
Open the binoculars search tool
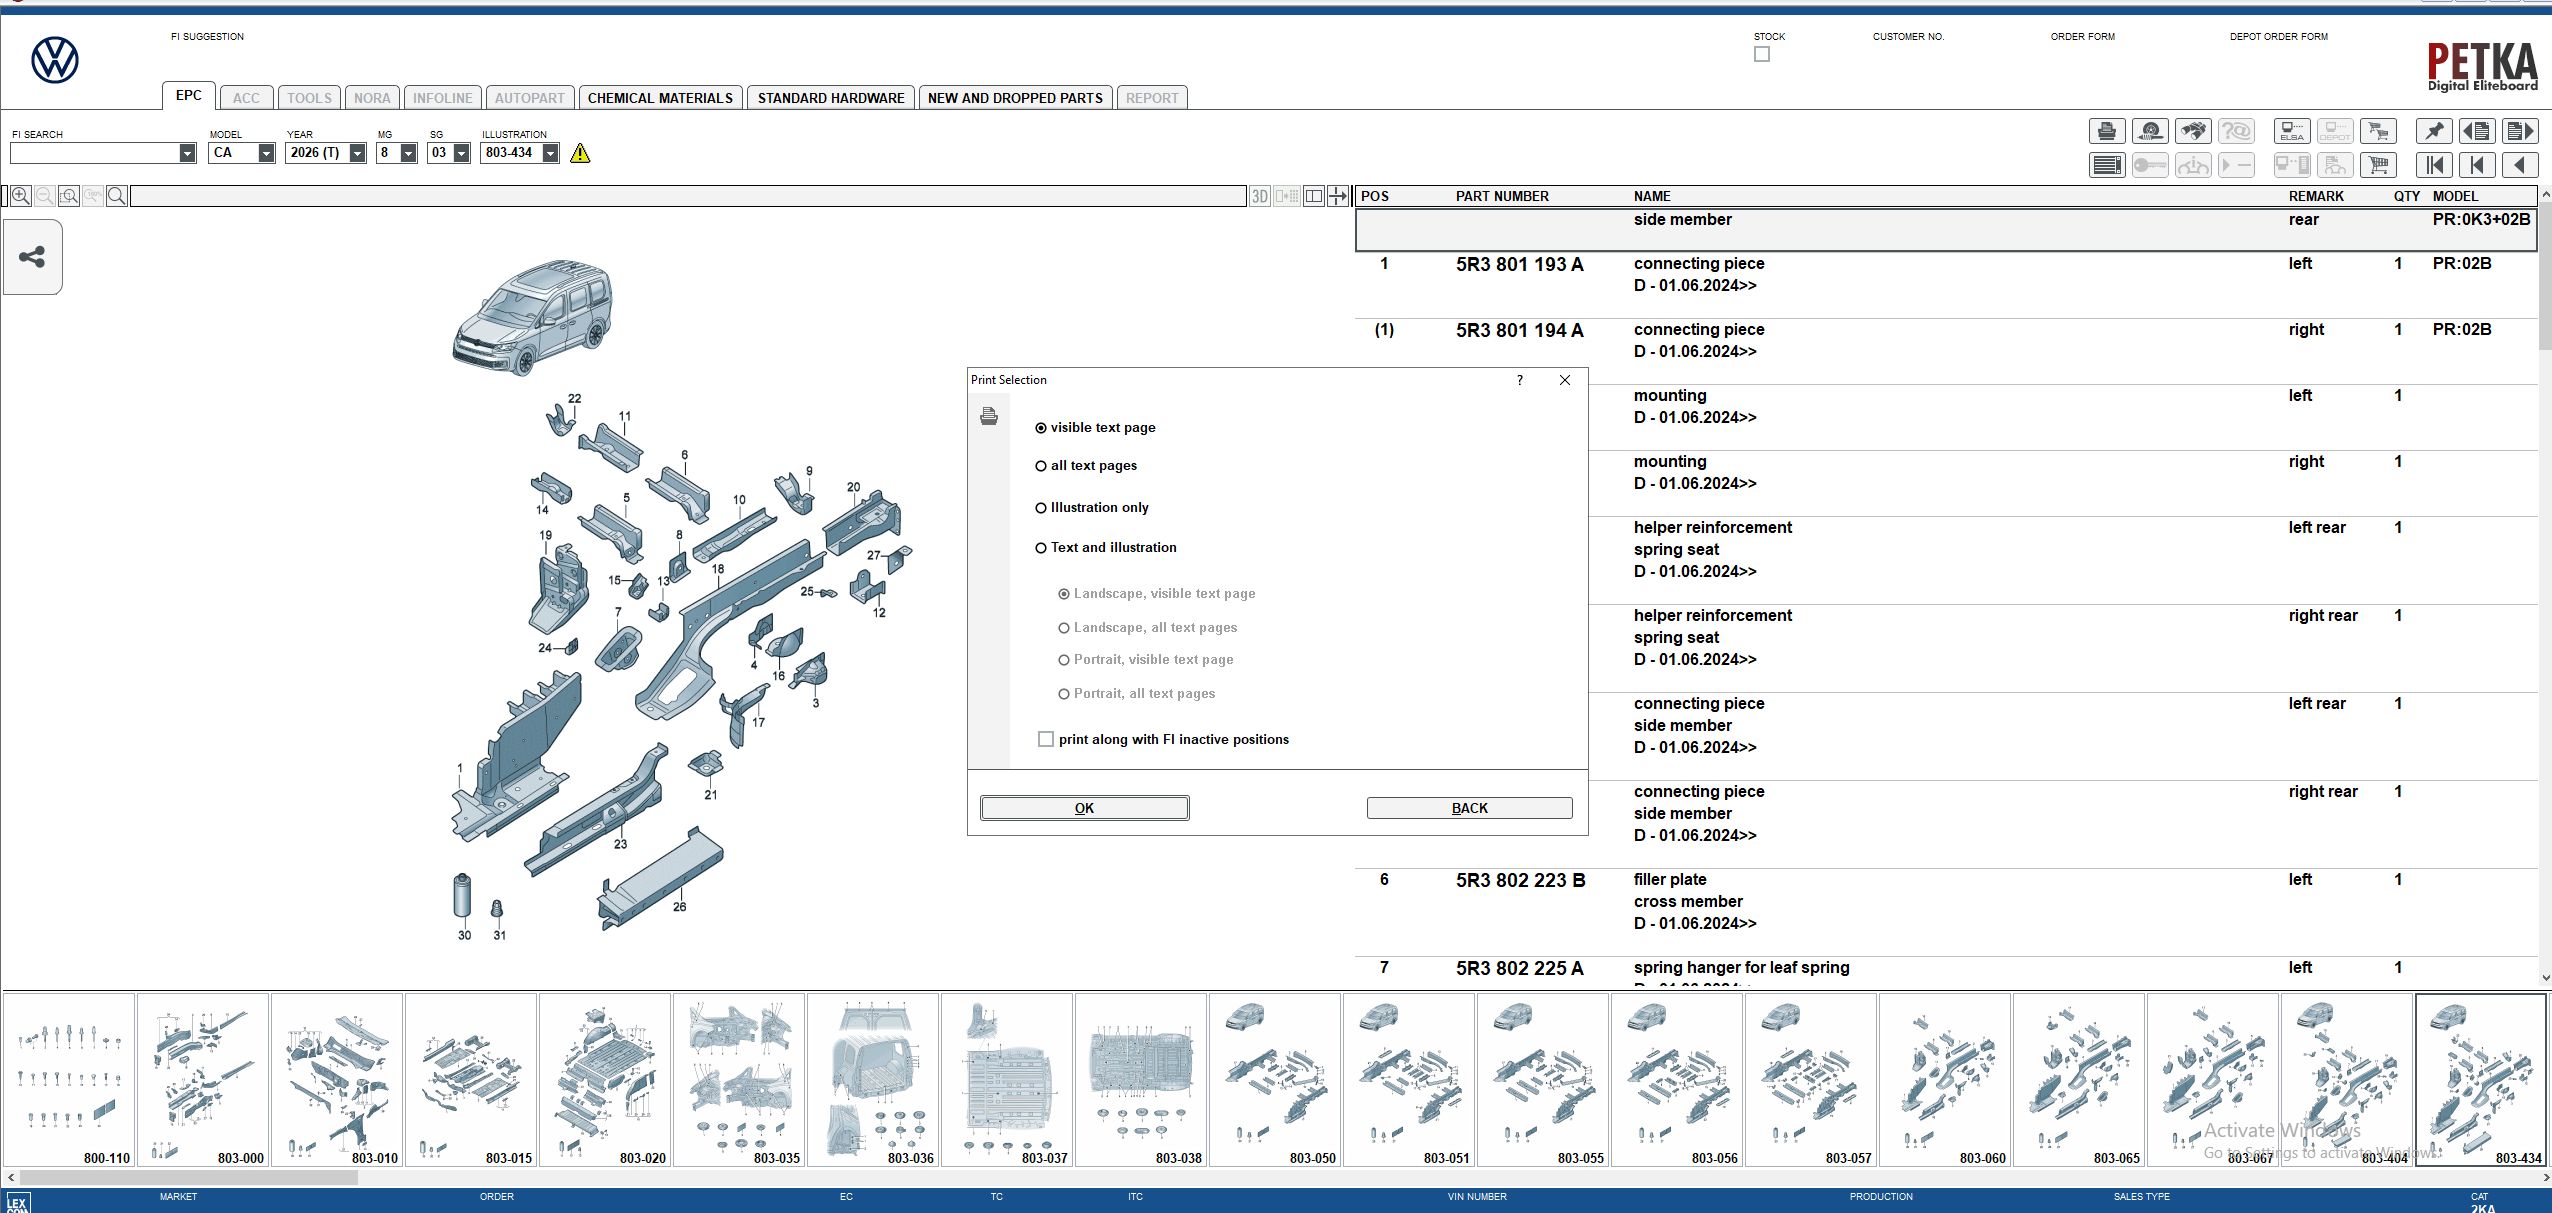pyautogui.click(x=2193, y=131)
